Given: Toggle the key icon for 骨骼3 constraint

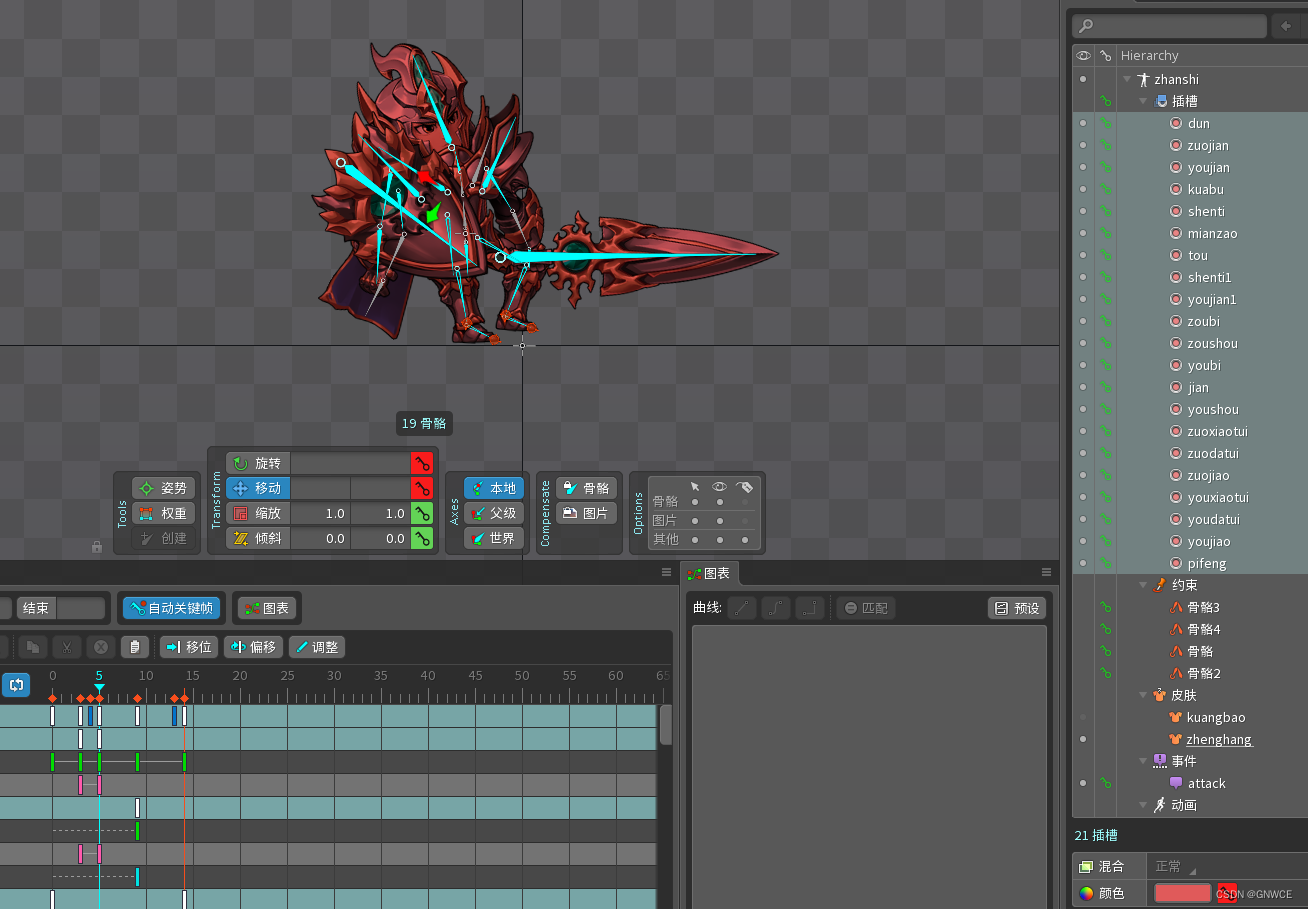Looking at the screenshot, I should (x=1105, y=607).
